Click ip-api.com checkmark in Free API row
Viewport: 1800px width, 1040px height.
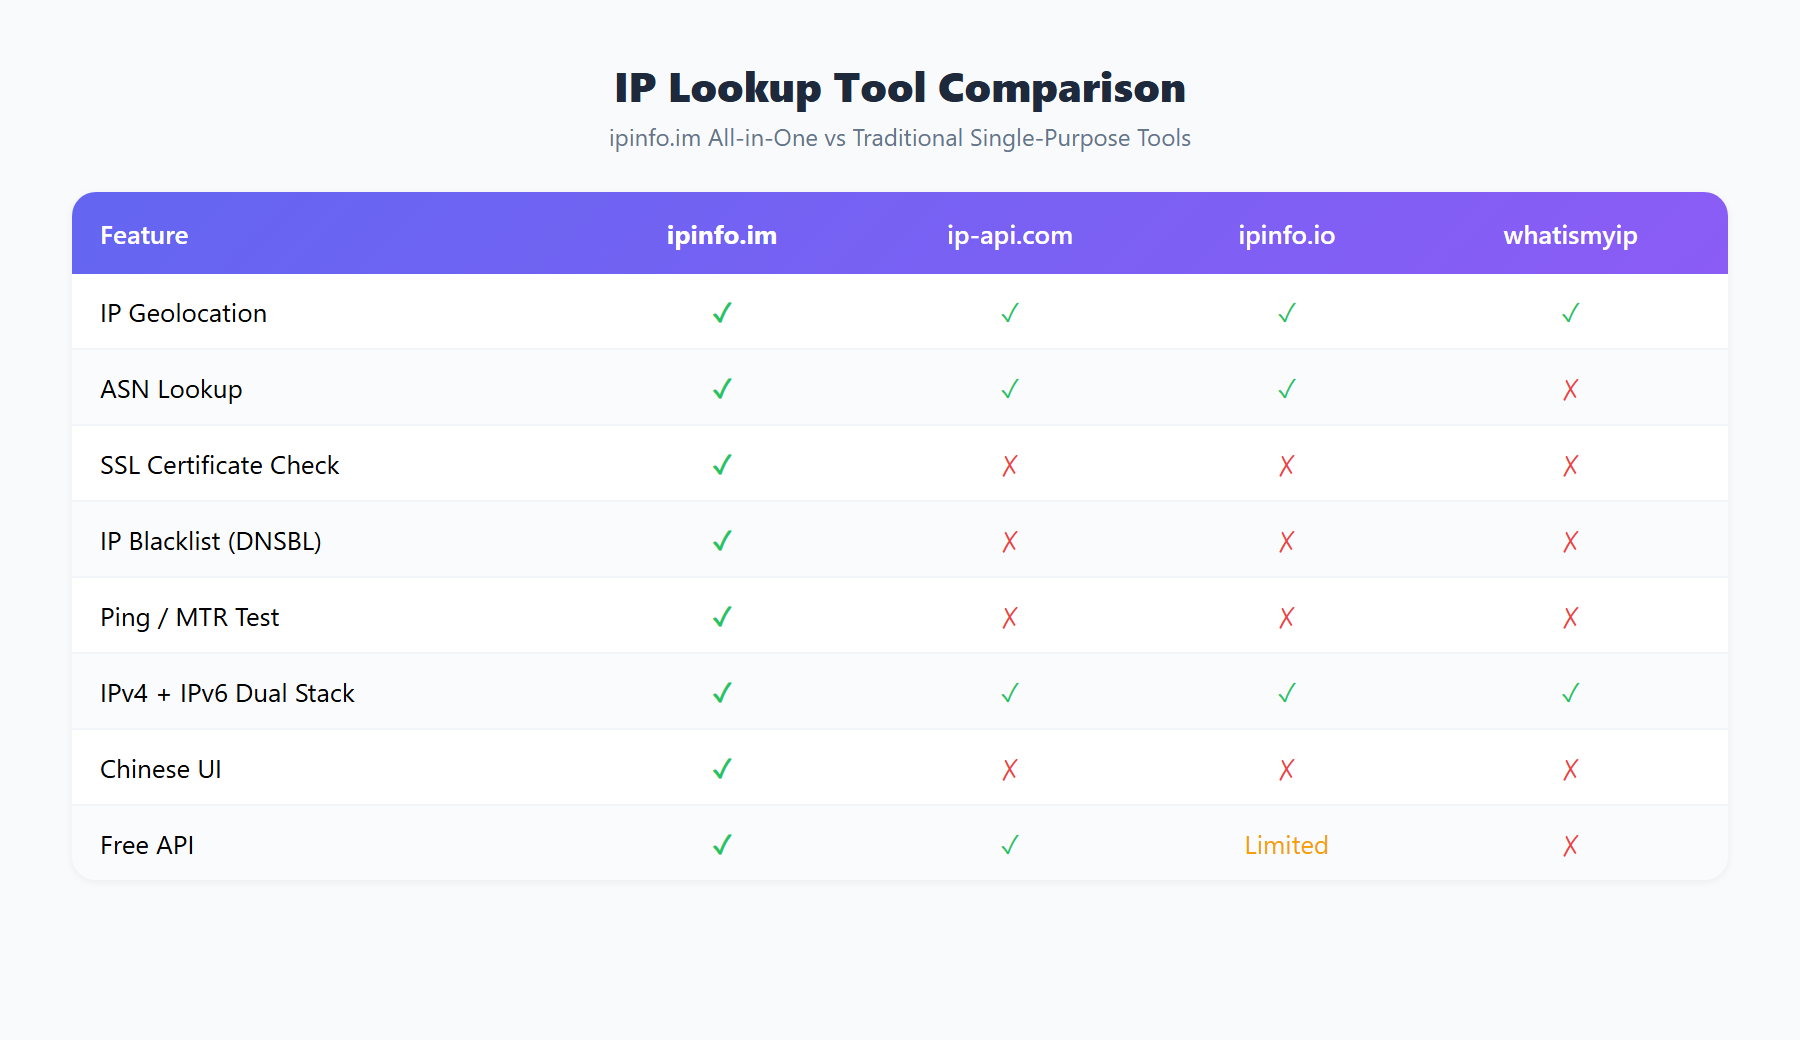click(x=1010, y=845)
